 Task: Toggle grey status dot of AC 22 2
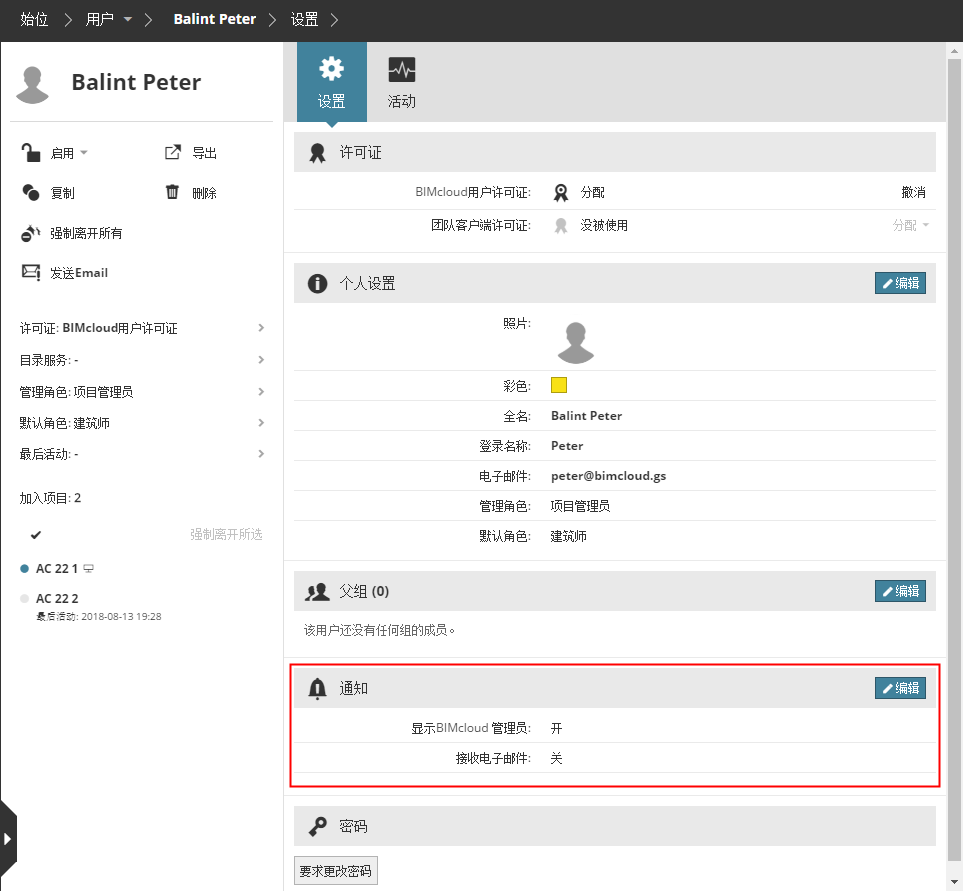[x=25, y=599]
